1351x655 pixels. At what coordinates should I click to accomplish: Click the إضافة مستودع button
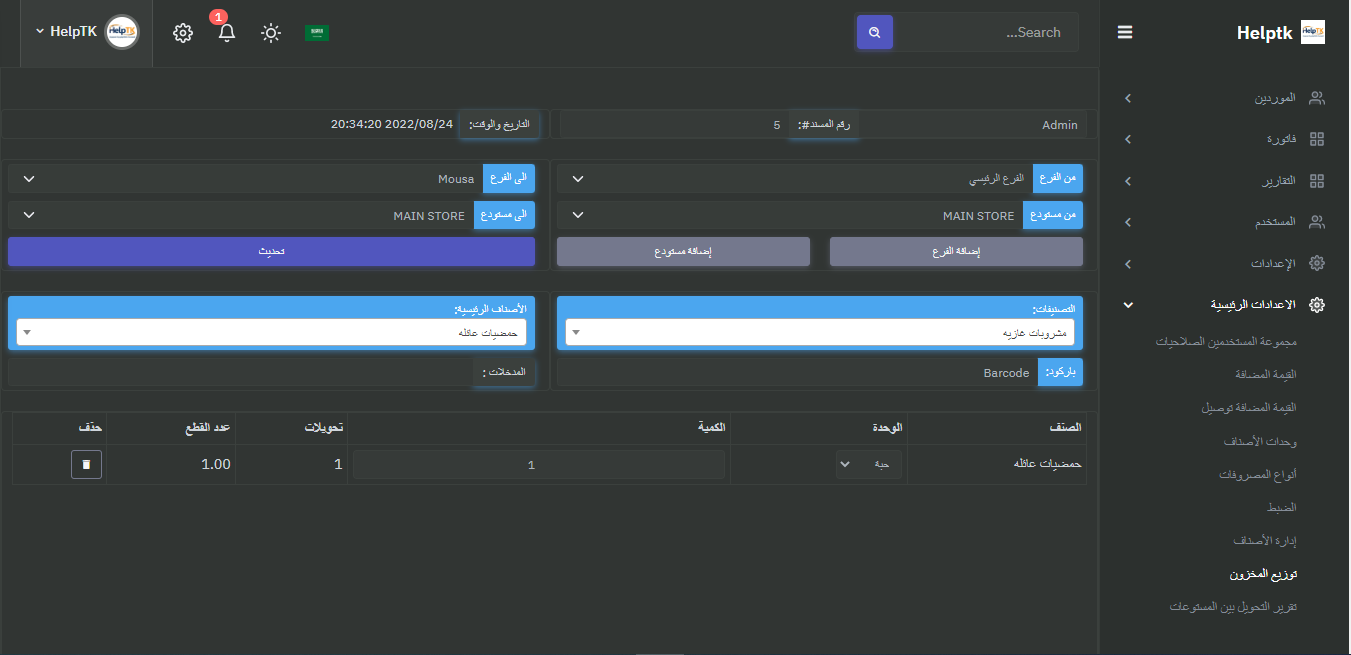(x=683, y=252)
